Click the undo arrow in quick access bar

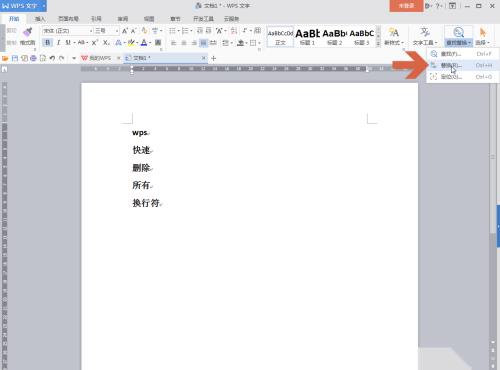tap(52, 58)
